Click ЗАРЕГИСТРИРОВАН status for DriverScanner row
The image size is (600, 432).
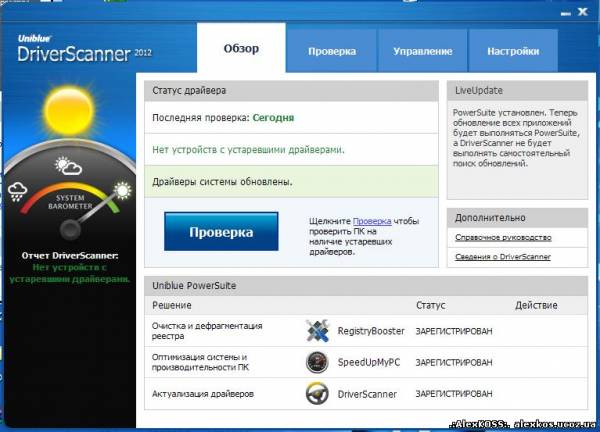point(454,394)
